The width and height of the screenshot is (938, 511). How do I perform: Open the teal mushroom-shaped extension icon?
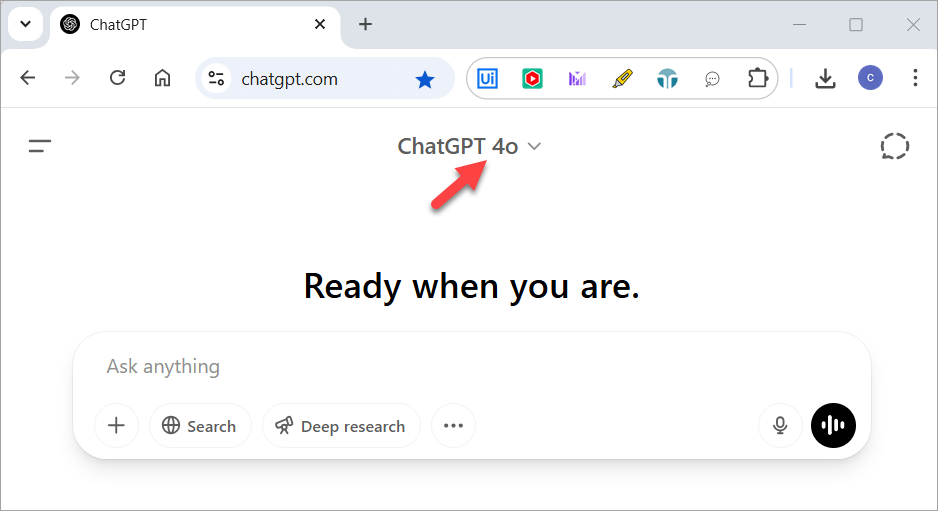point(667,78)
